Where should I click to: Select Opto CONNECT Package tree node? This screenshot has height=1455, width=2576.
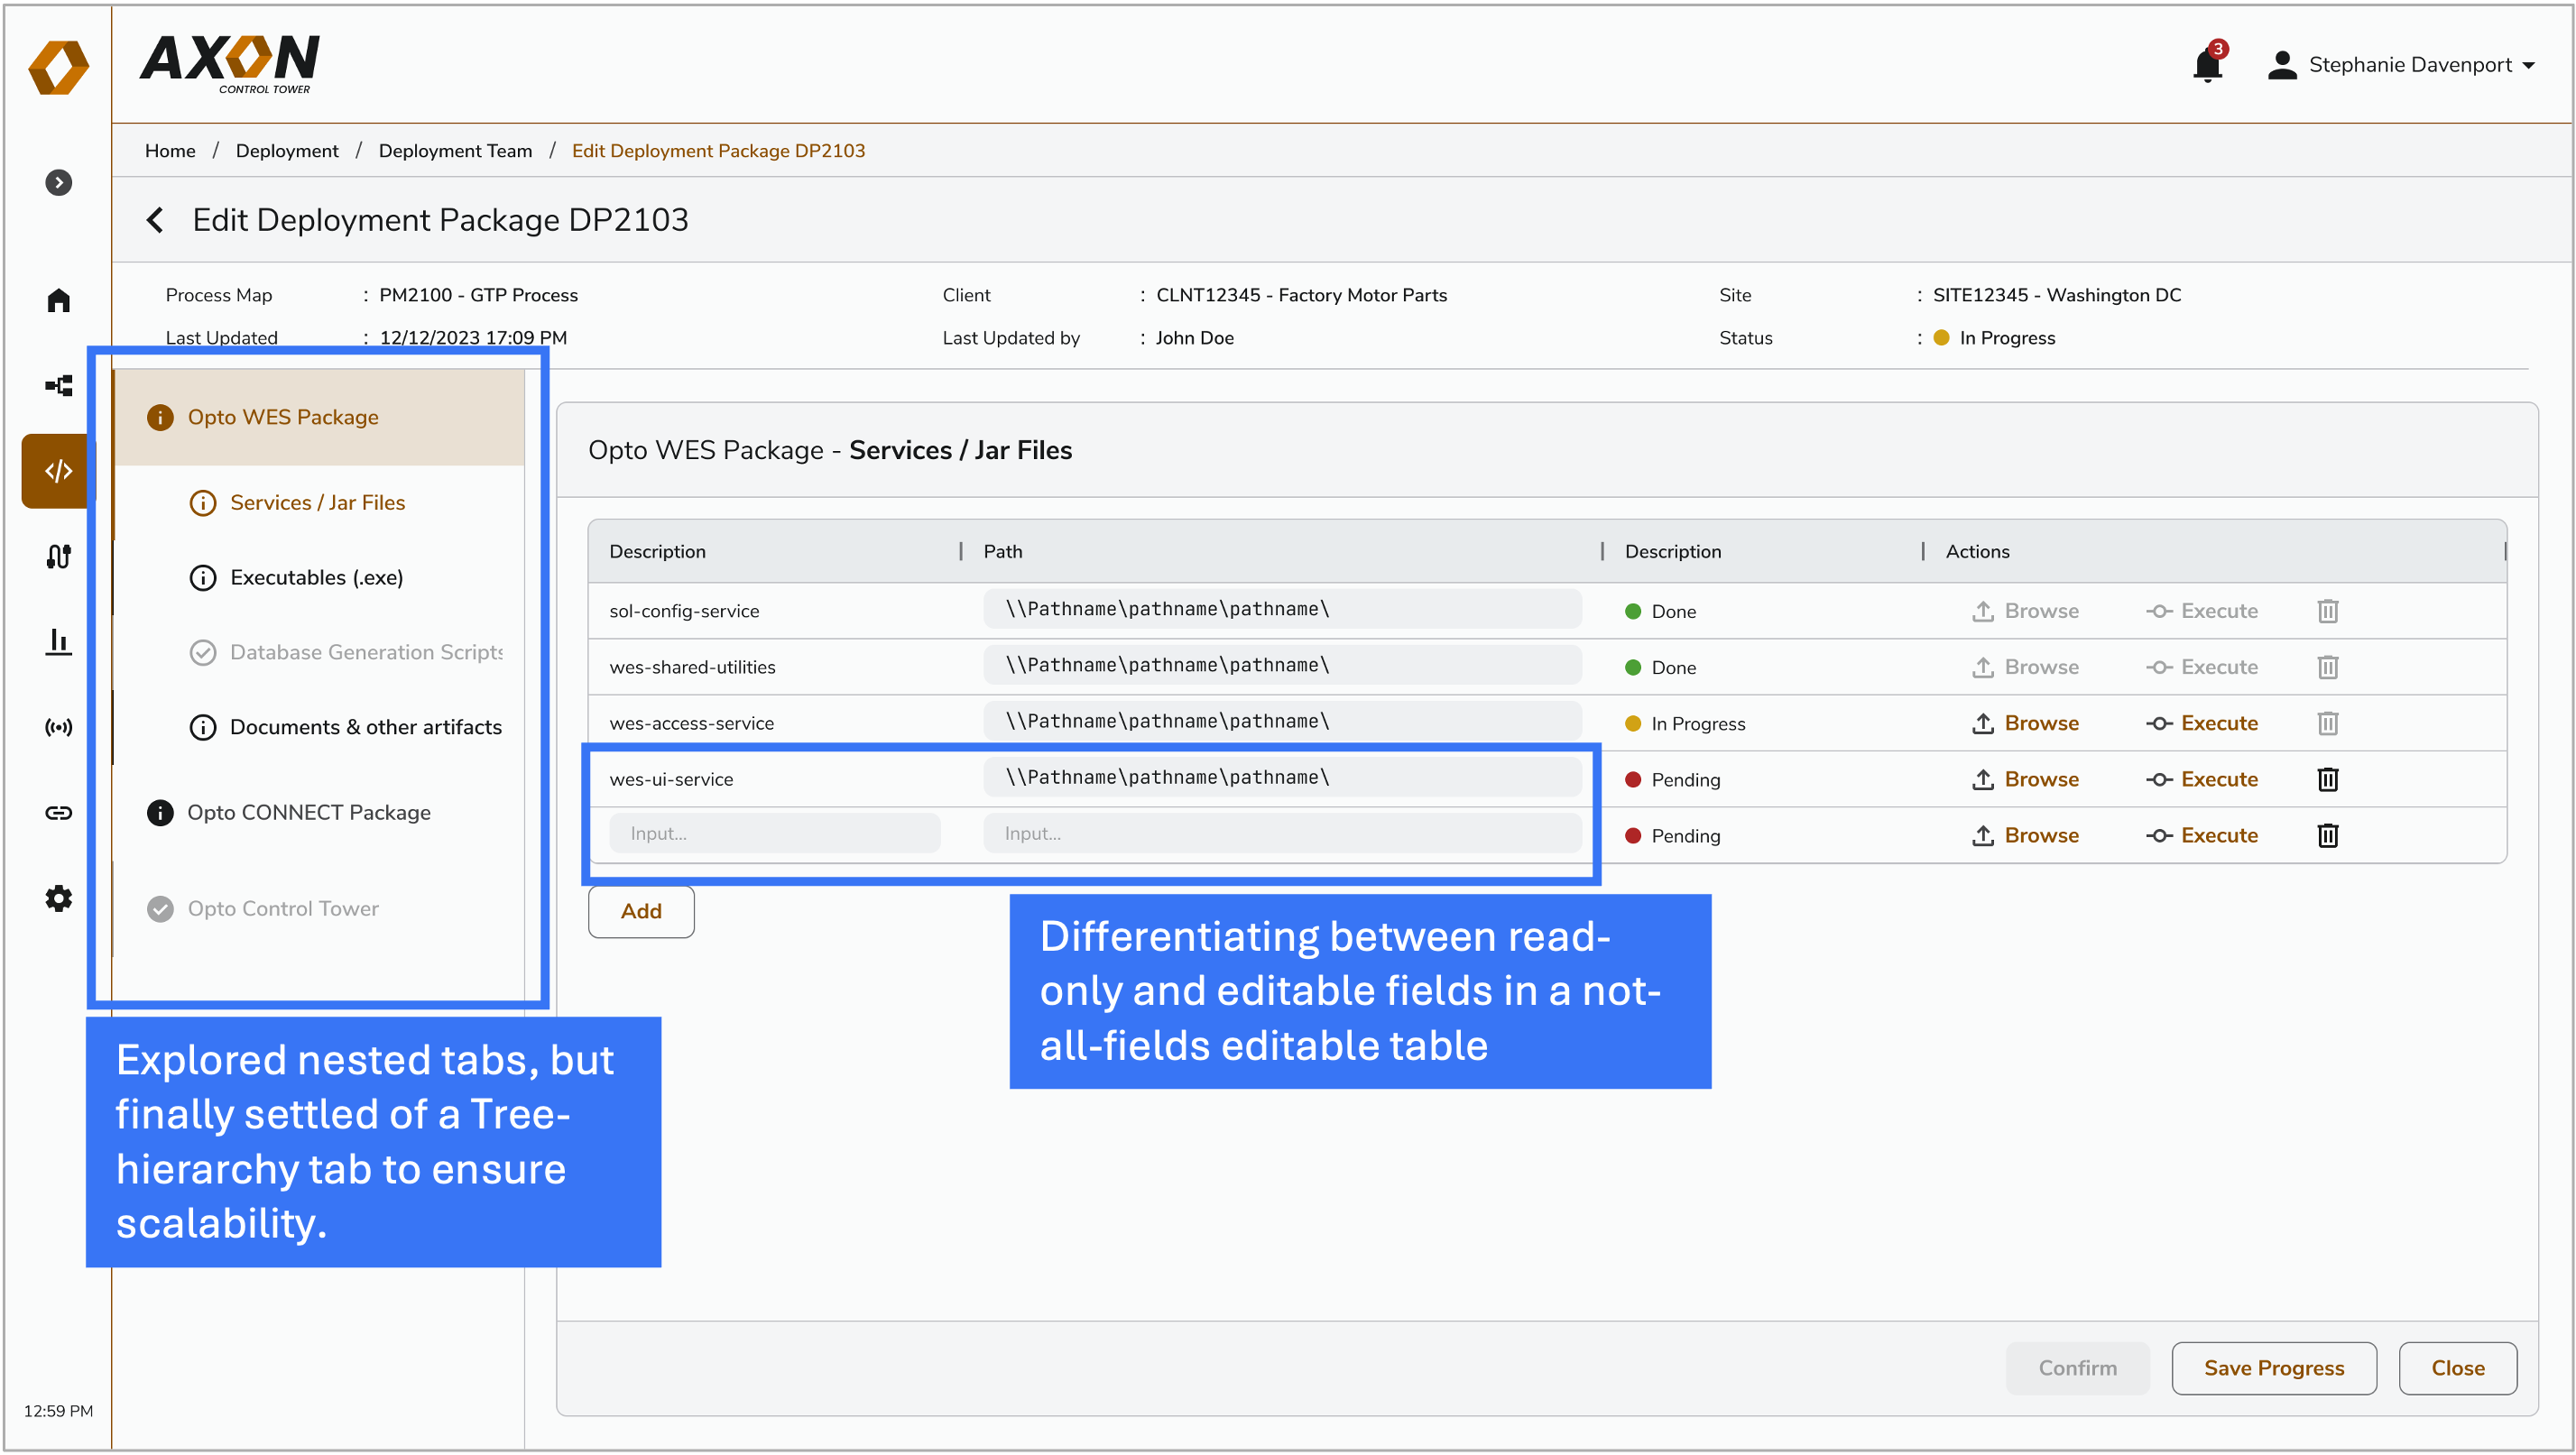coord(289,812)
